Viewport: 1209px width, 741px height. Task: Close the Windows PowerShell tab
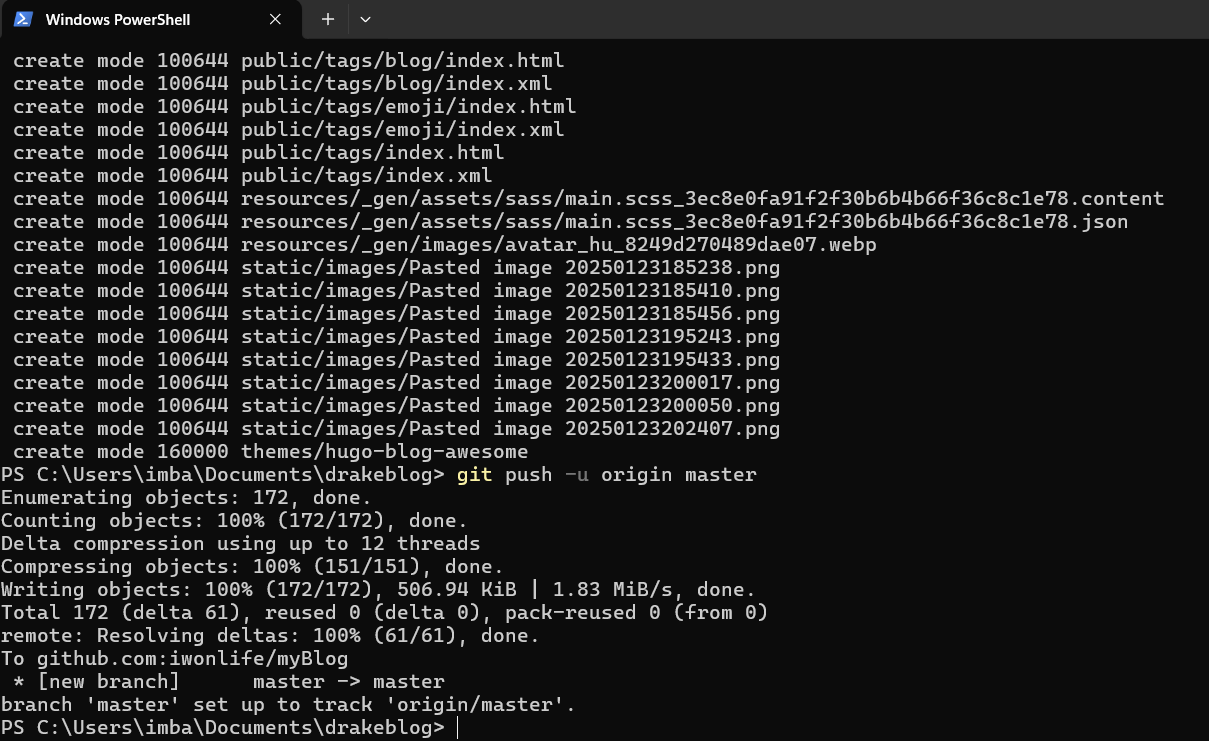tap(276, 19)
